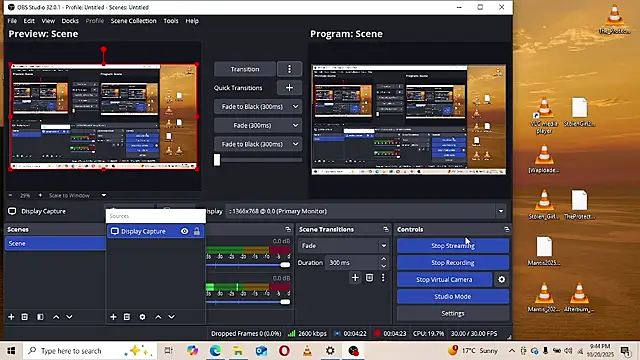640x360 pixels.
Task: Click Stop Recording button
Action: click(453, 262)
